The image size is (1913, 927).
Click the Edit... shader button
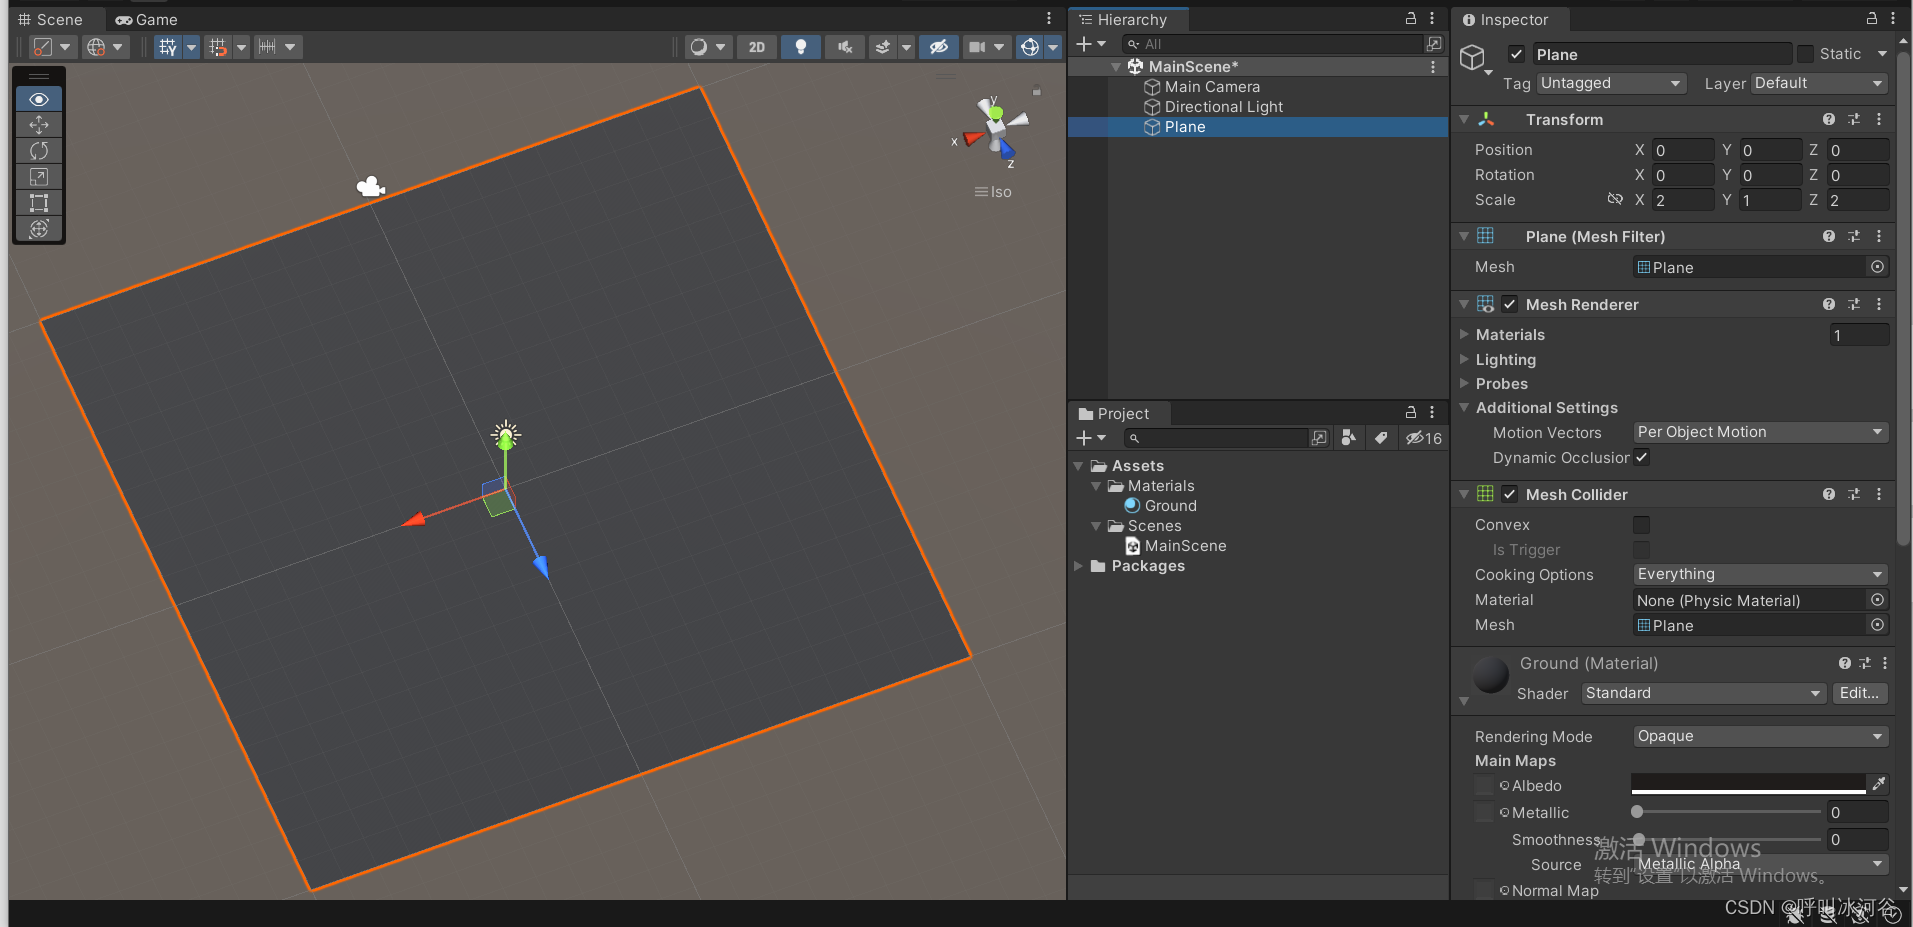(x=1859, y=693)
